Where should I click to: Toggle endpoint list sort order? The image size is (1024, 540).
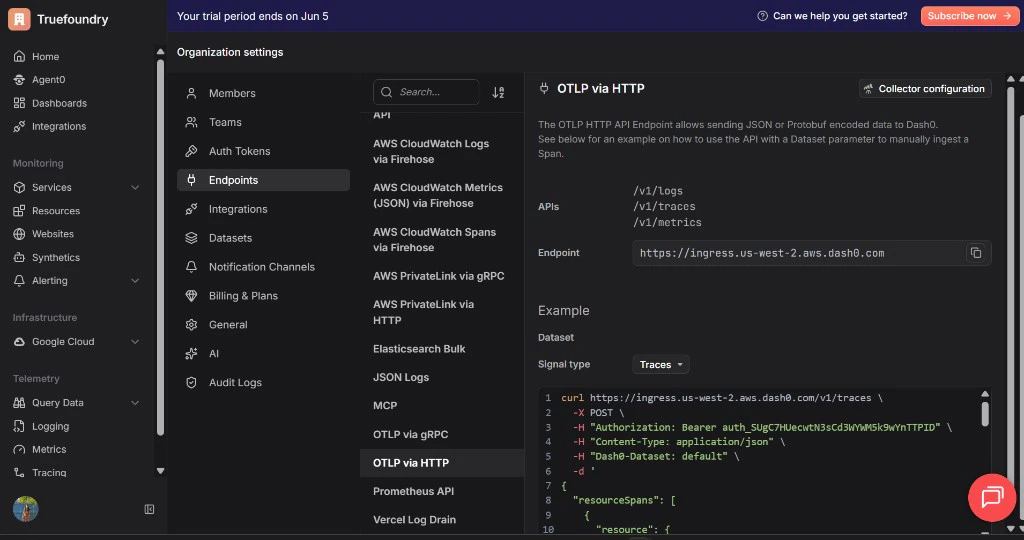[498, 92]
